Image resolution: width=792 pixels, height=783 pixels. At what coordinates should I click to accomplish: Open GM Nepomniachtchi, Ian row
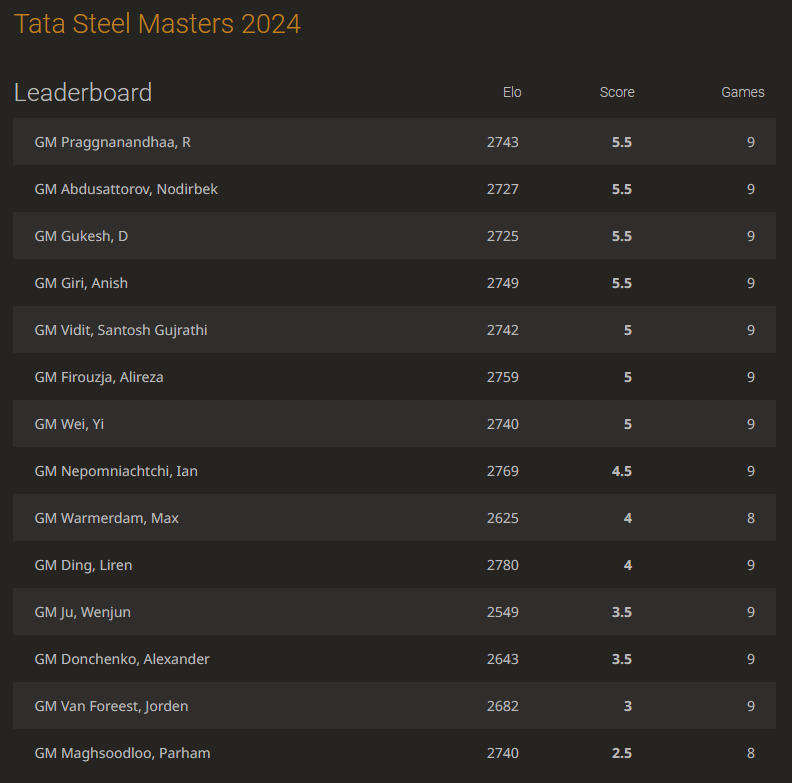116,471
